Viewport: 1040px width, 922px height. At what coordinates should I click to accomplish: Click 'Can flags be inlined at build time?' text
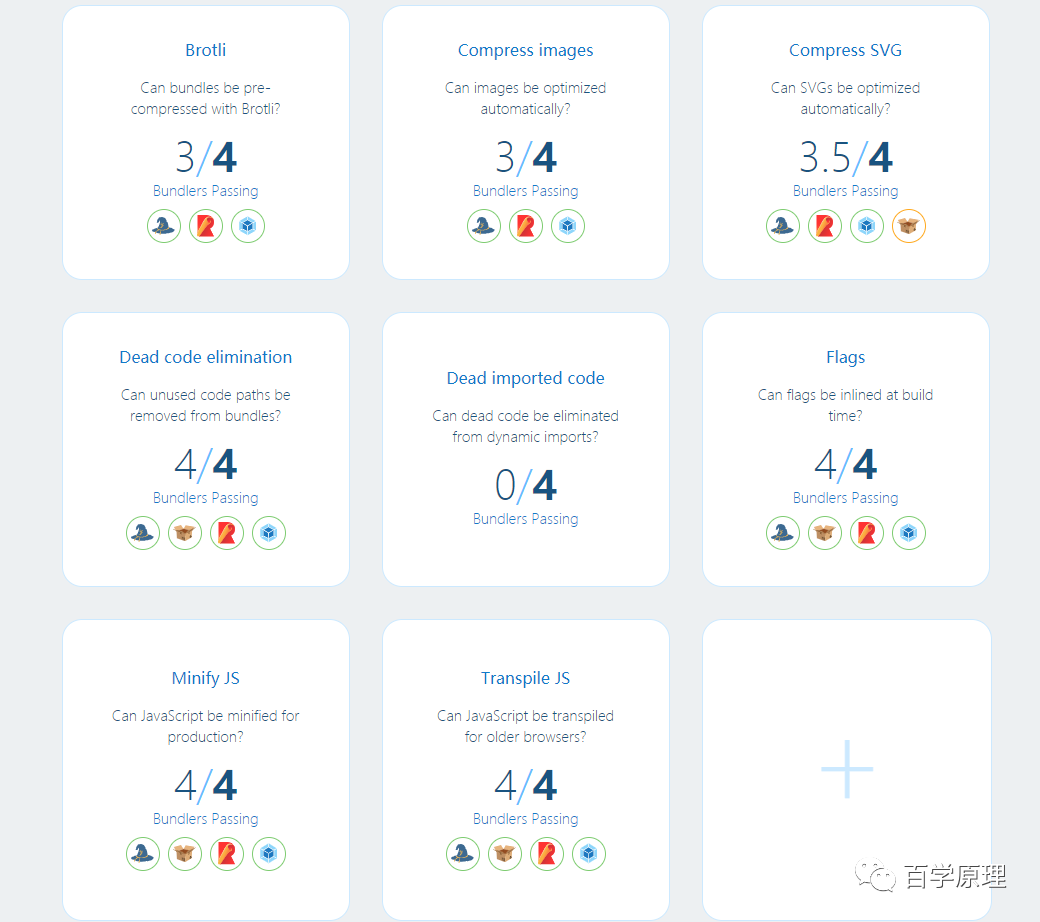[x=846, y=405]
